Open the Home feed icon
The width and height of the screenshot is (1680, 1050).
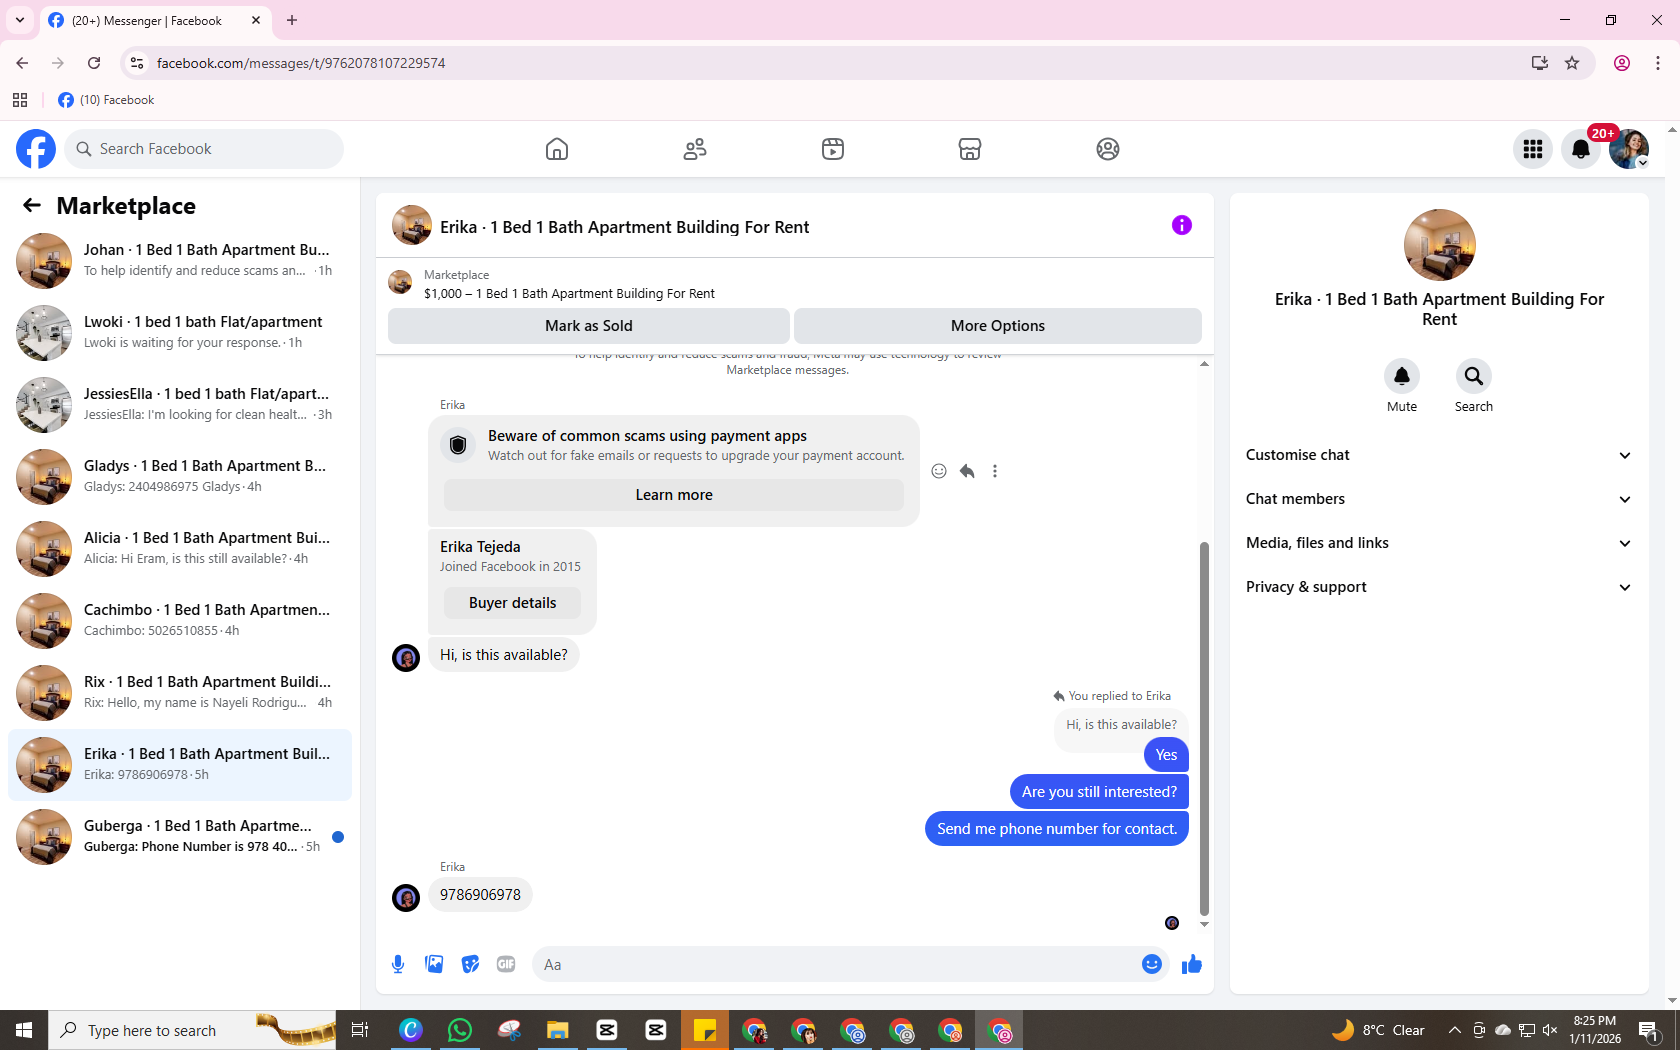point(557,149)
